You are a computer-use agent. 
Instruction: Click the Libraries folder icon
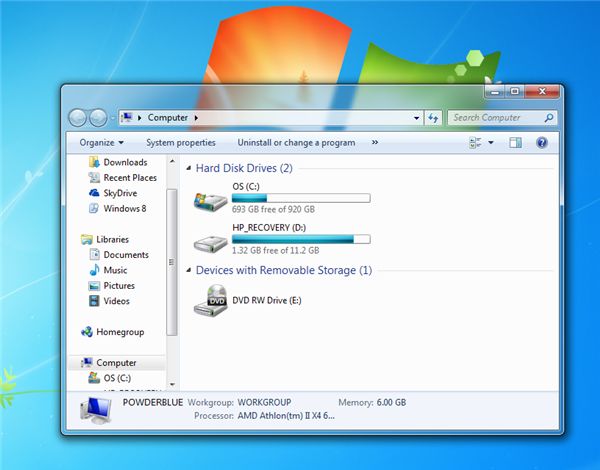(x=87, y=240)
